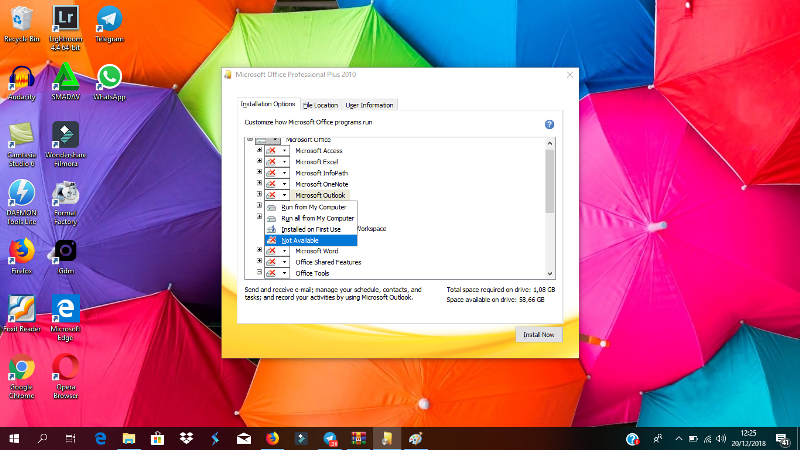Click the taskbar search icon
Viewport: 800px width, 450px height.
point(42,438)
